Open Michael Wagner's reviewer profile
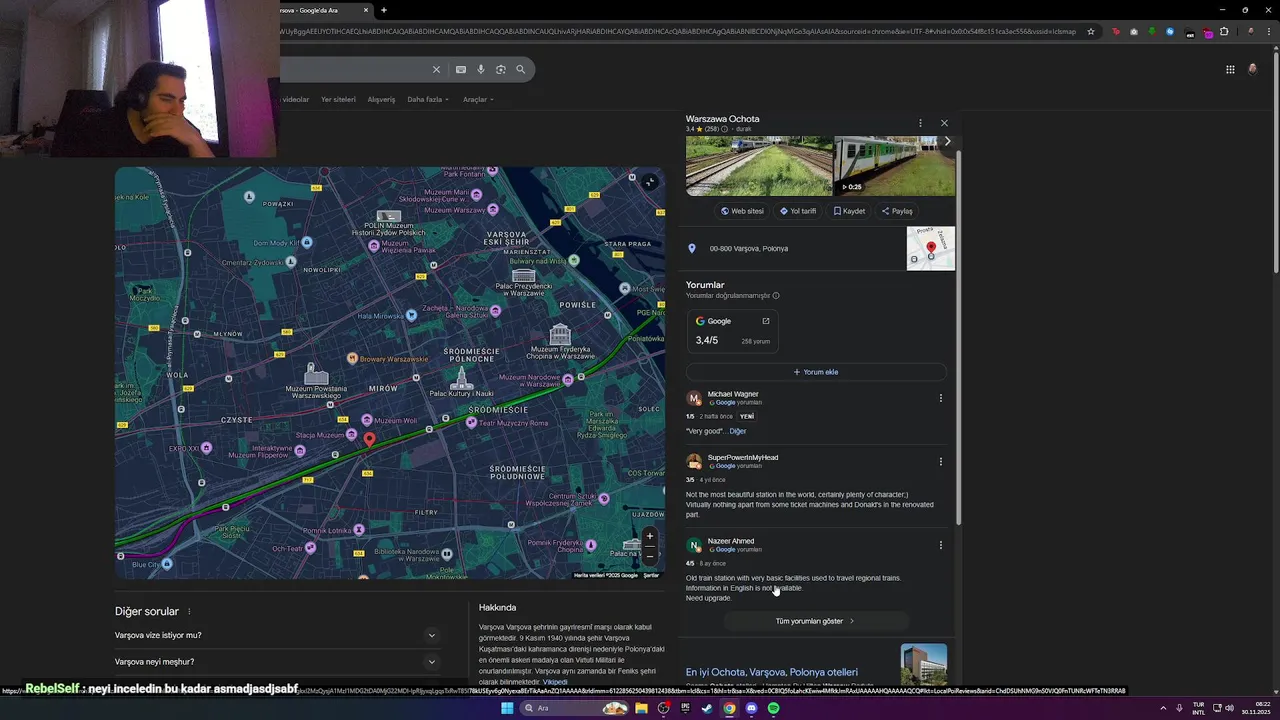1280x720 pixels. [733, 394]
